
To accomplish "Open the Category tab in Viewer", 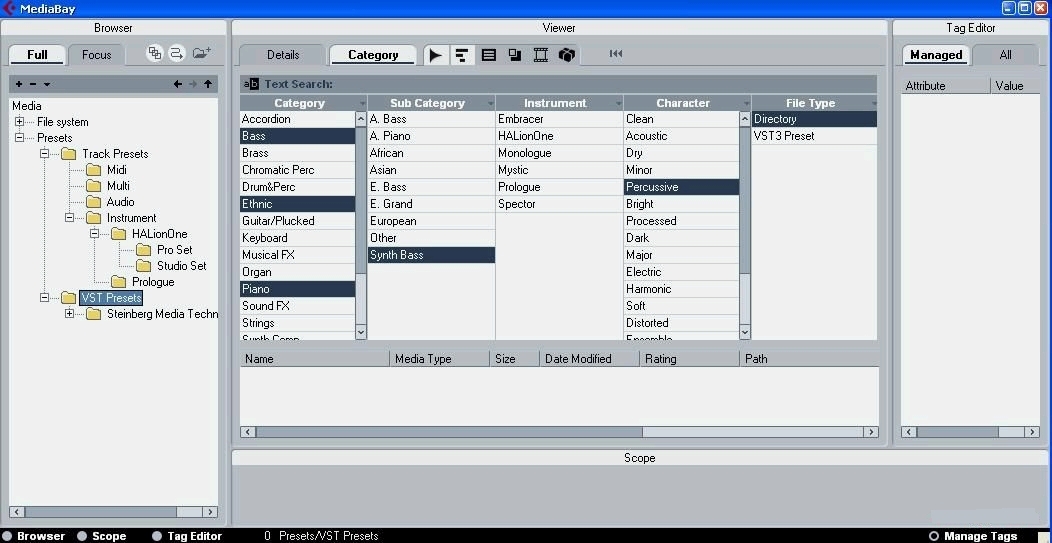I will pyautogui.click(x=373, y=55).
